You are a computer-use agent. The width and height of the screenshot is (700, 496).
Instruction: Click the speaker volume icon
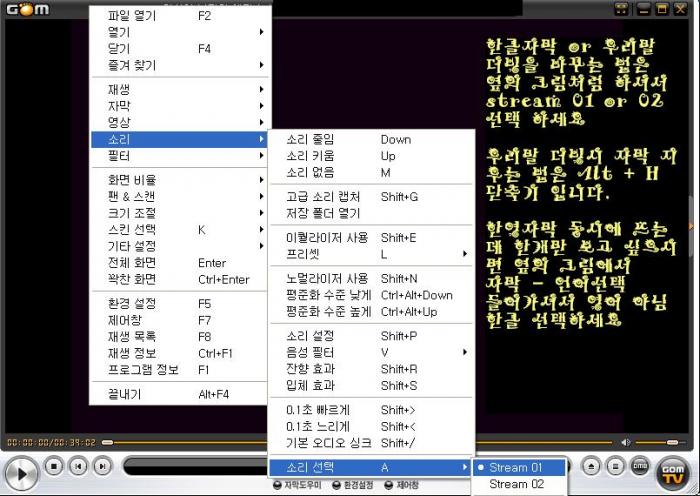[x=626, y=442]
